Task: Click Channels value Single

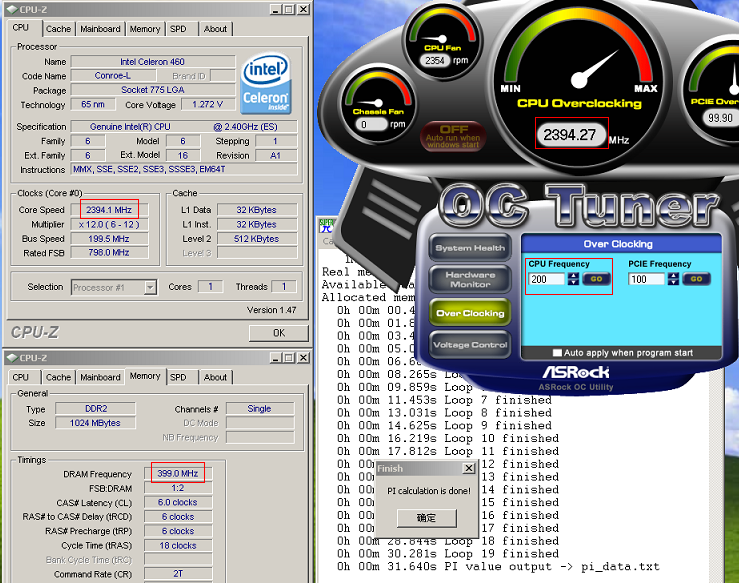Action: 260,409
